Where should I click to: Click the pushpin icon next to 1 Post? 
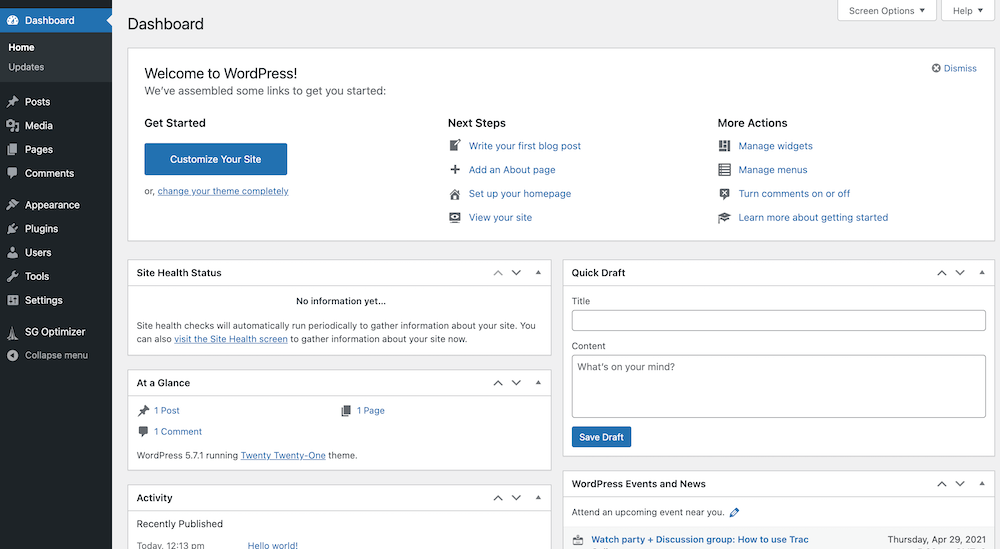(143, 411)
